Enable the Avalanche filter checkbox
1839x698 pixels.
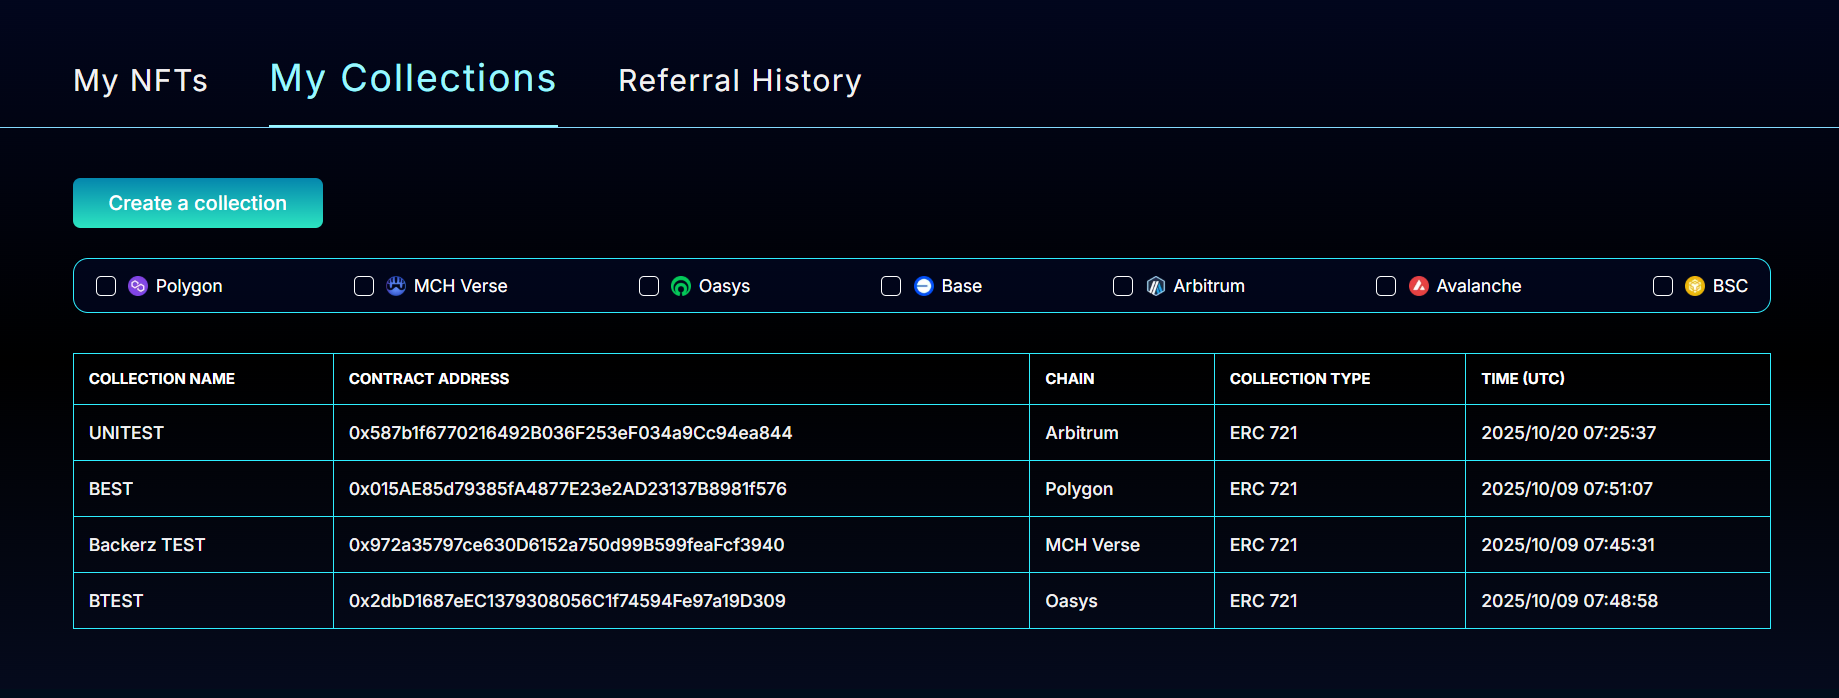coord(1386,286)
